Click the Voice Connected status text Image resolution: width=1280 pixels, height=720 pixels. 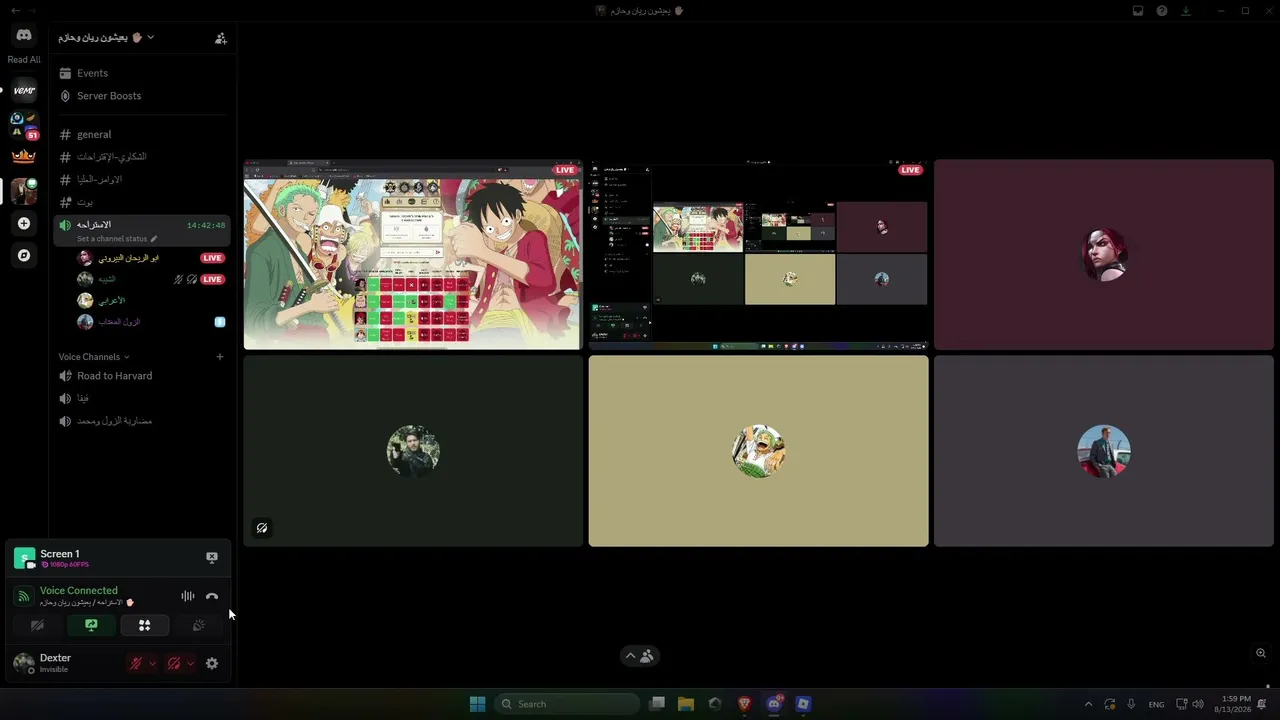(78, 591)
